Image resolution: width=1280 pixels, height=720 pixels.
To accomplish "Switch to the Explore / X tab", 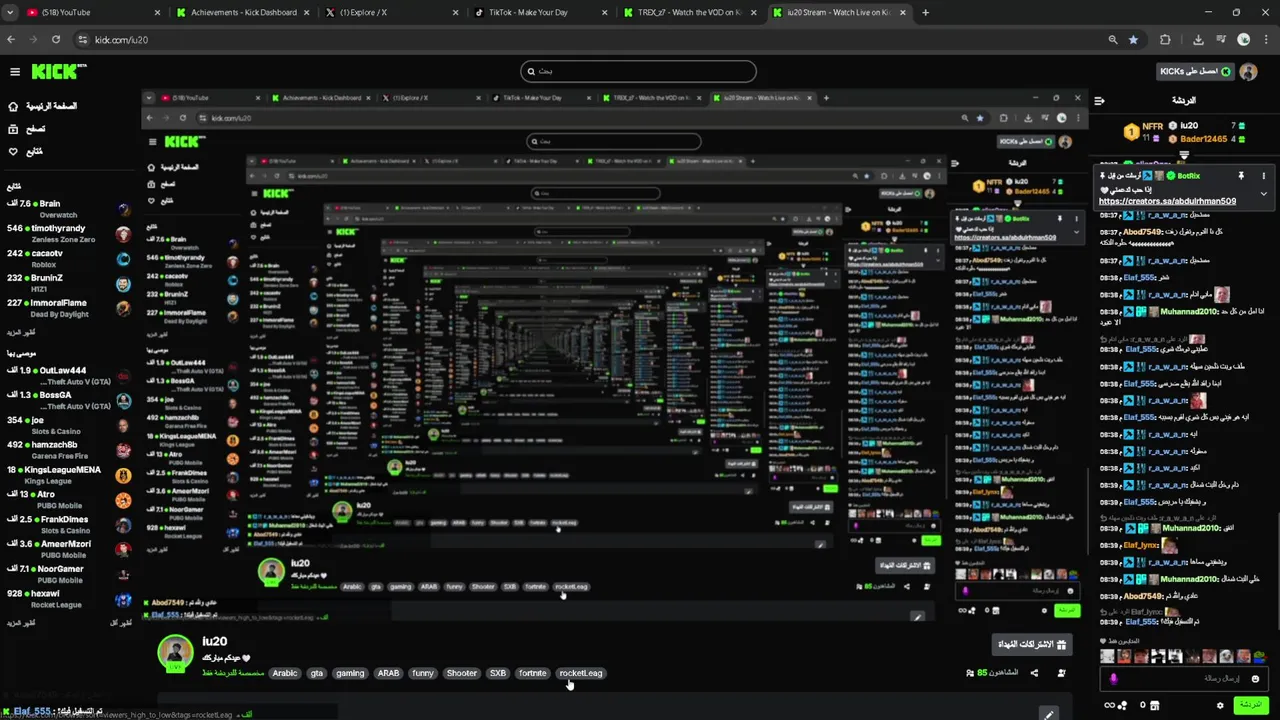I will click(x=390, y=12).
